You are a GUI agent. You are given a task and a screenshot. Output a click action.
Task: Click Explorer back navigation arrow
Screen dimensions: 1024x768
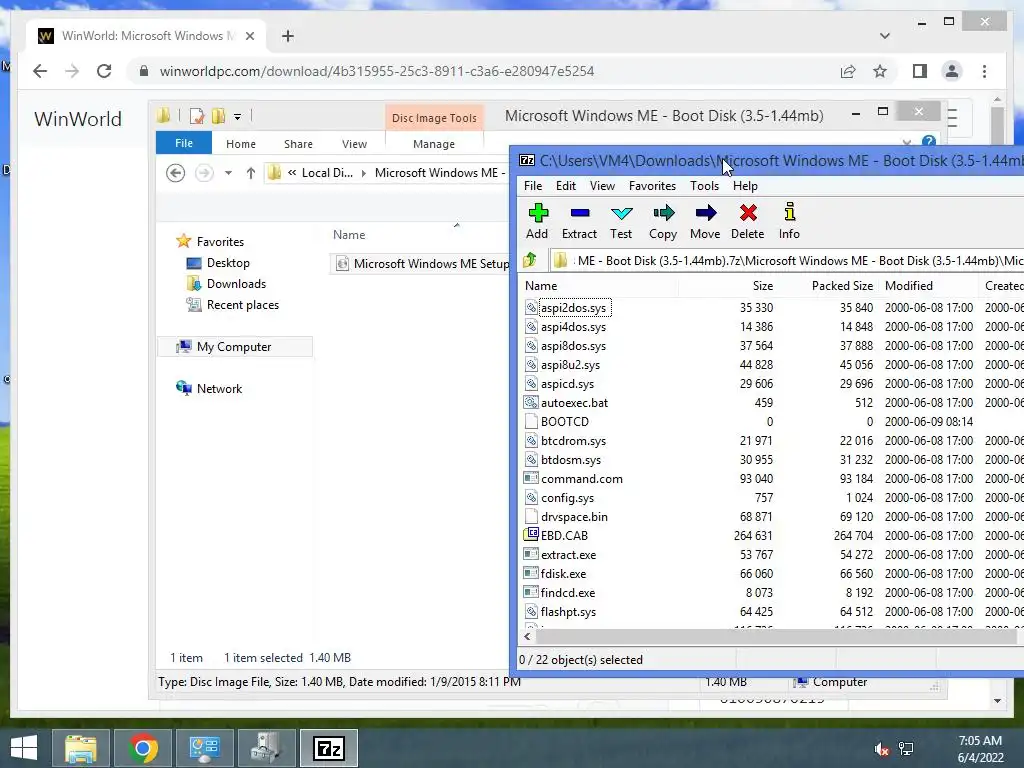point(175,173)
